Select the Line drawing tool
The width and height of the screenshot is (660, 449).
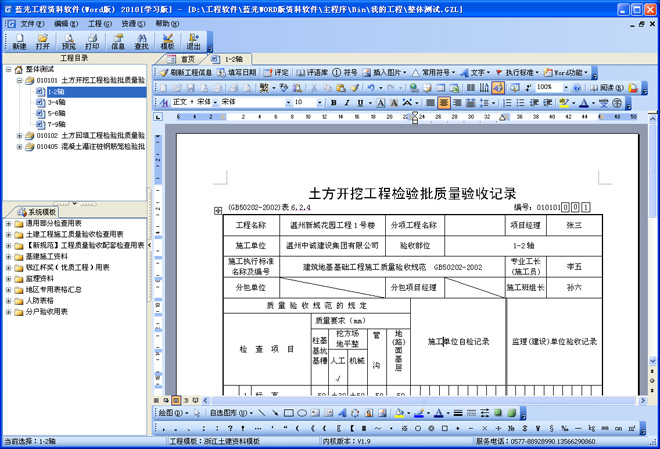click(x=262, y=413)
